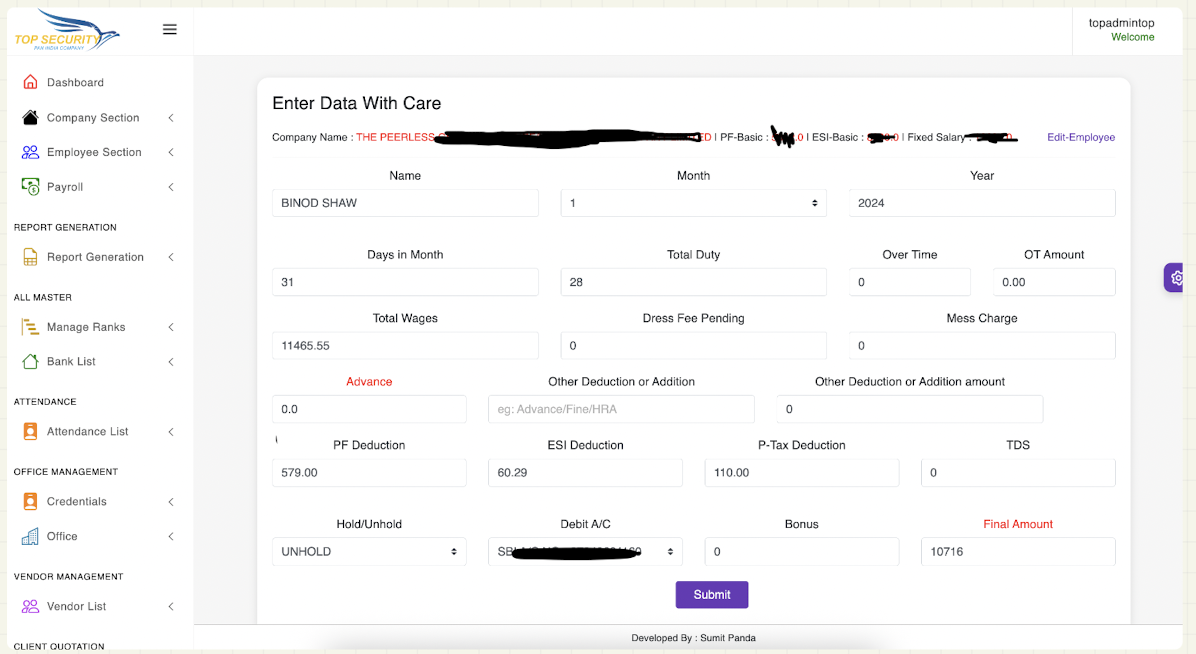Click the Report Generation document icon
The width and height of the screenshot is (1196, 654).
pos(30,257)
